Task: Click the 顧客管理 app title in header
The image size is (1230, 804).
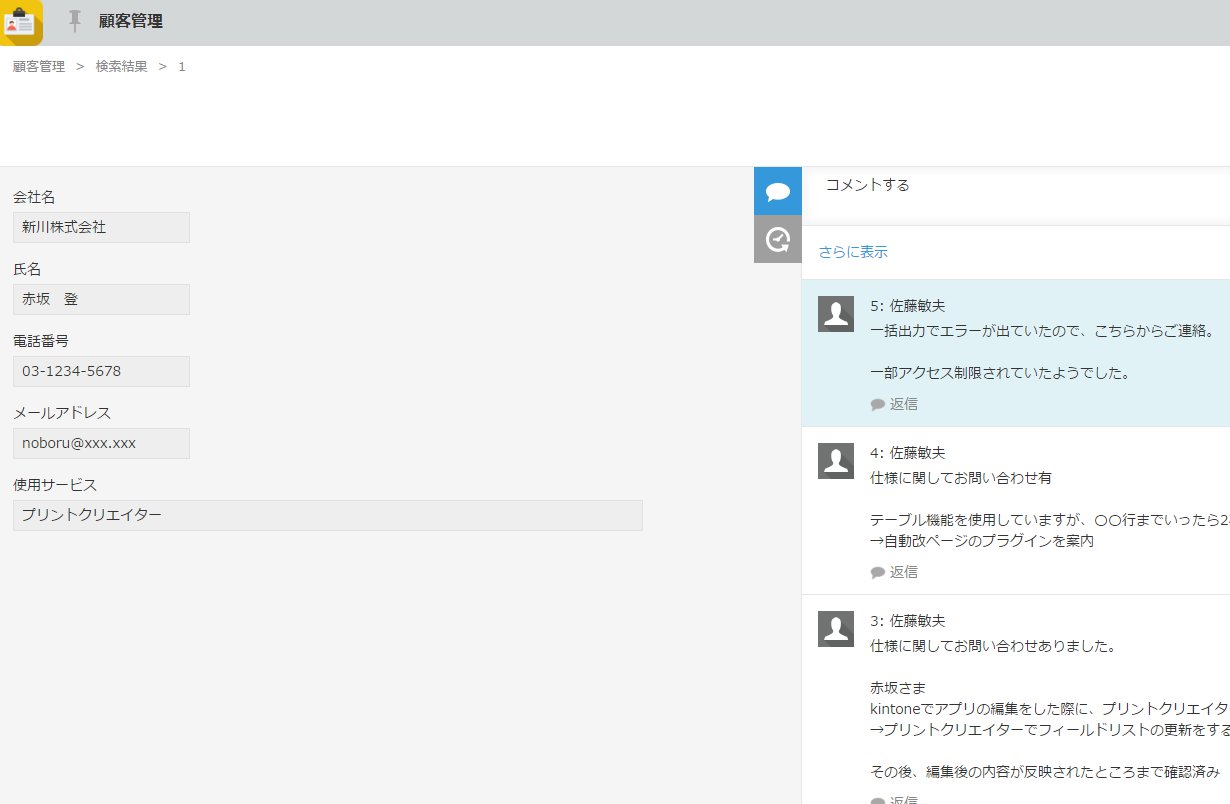Action: [x=131, y=21]
